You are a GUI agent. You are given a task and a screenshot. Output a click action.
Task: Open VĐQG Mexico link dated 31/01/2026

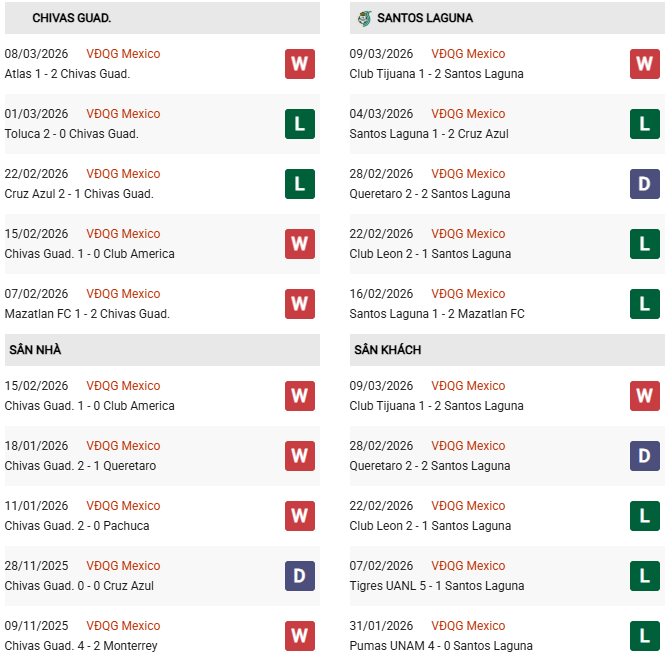pyautogui.click(x=468, y=626)
